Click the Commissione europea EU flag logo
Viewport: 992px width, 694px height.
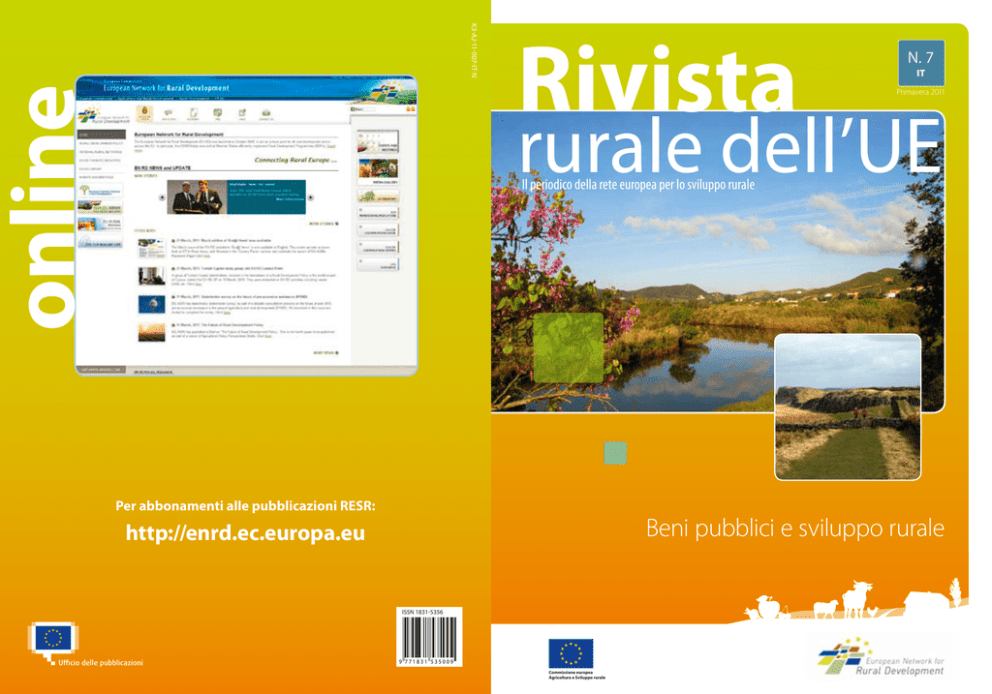click(571, 654)
